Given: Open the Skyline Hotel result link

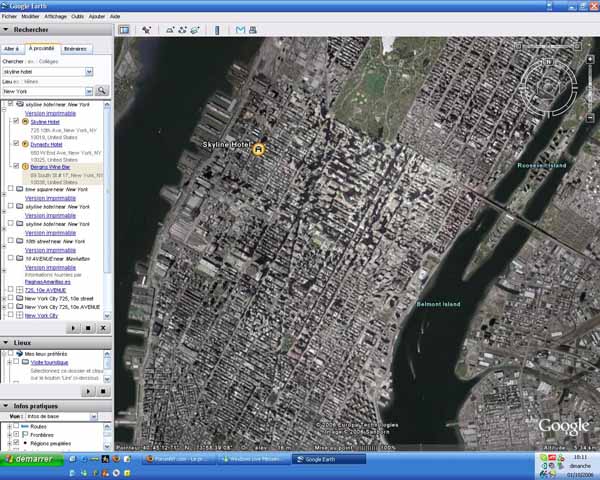Looking at the screenshot, I should tap(45, 122).
